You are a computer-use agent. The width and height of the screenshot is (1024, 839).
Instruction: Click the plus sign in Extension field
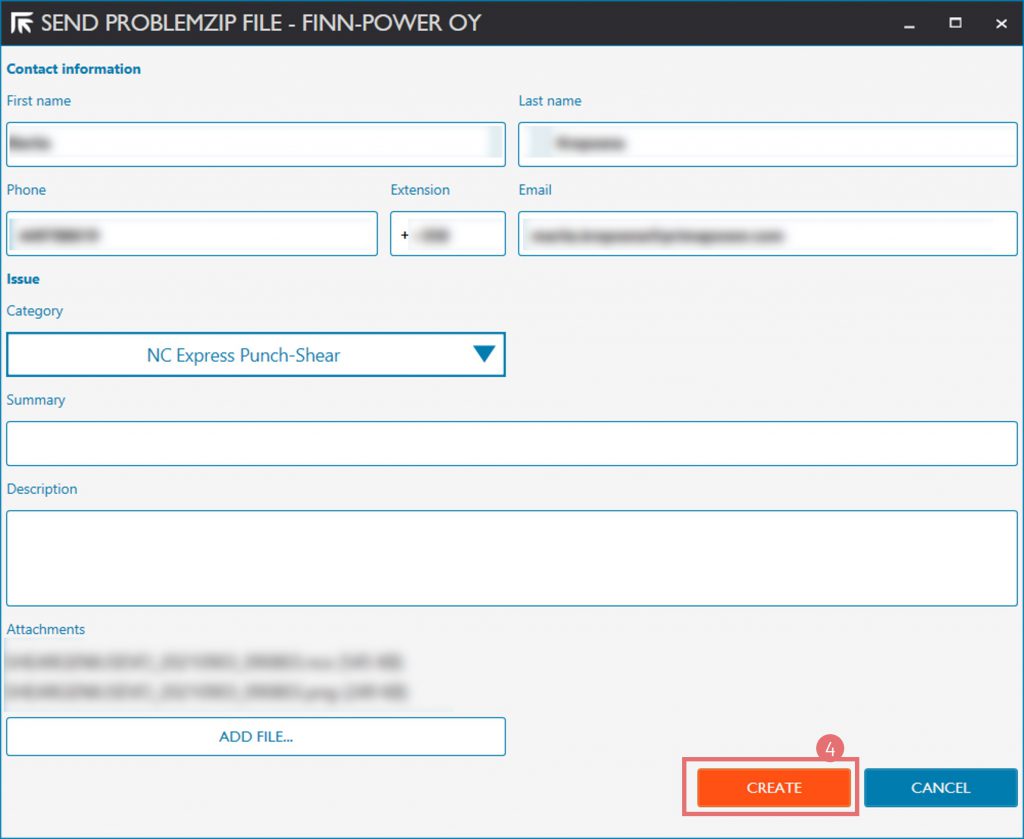pyautogui.click(x=405, y=235)
